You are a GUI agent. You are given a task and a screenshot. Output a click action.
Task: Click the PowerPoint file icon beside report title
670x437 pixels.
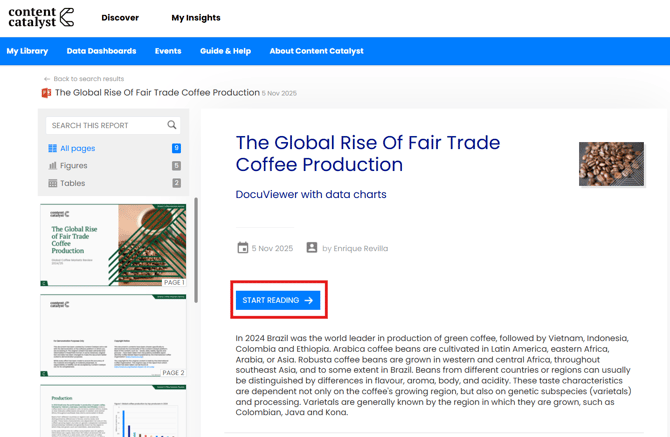pyautogui.click(x=46, y=93)
